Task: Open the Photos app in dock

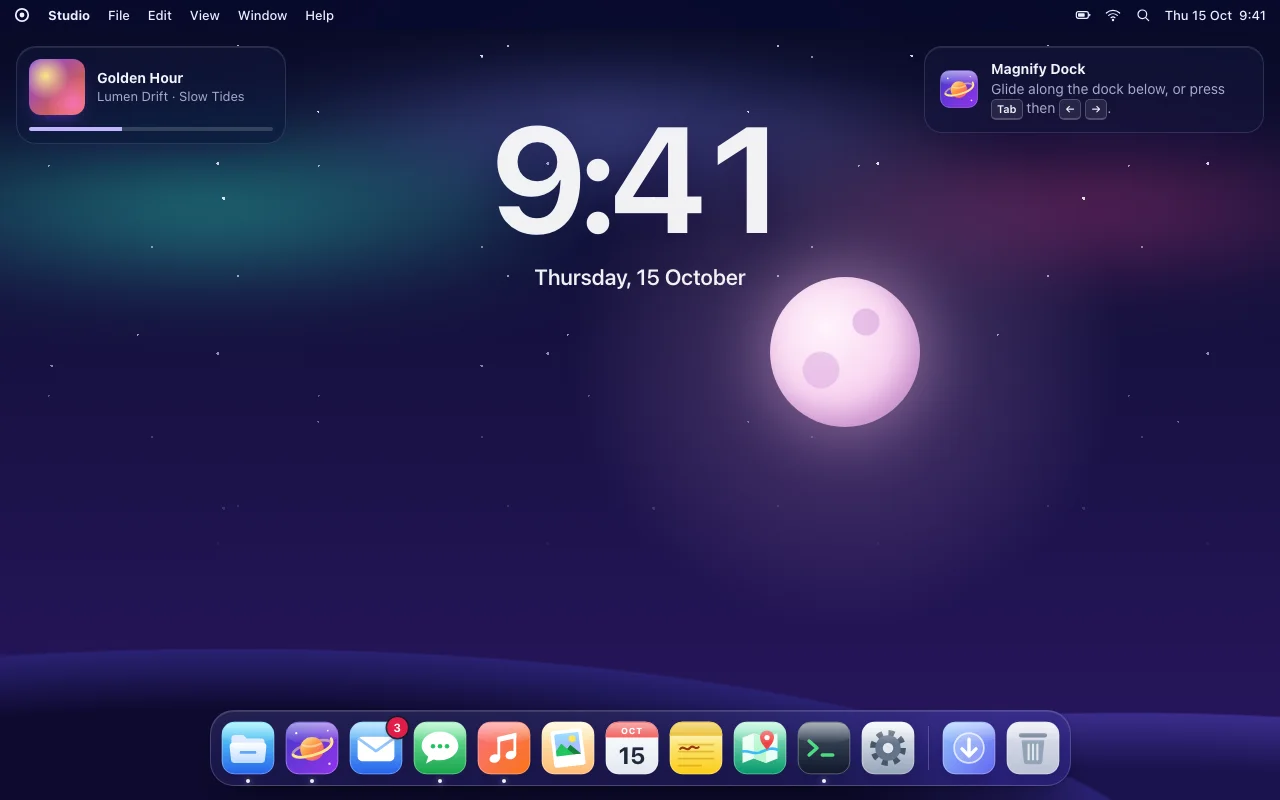Action: [568, 748]
